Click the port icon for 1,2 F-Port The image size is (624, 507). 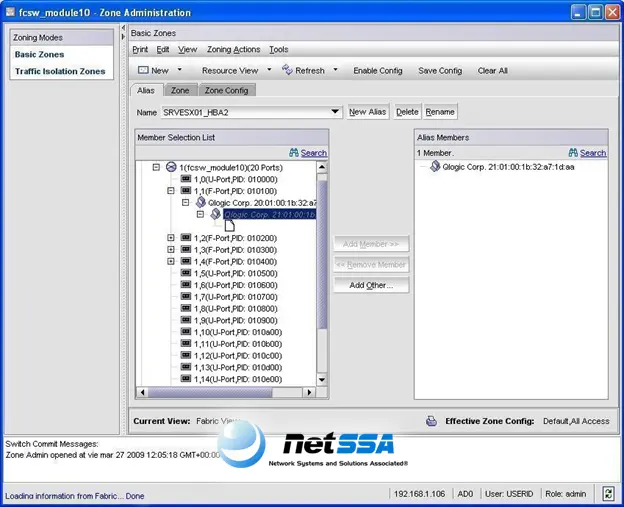tap(186, 238)
